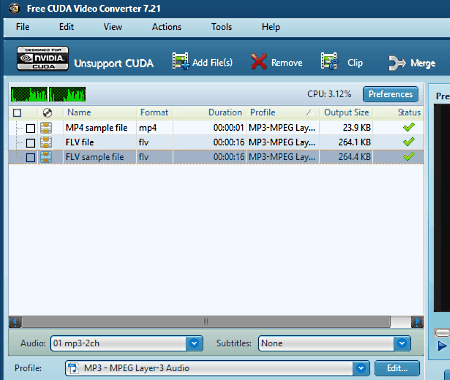Click film icon of MP4 sample file row
The height and width of the screenshot is (380, 450).
coord(46,128)
